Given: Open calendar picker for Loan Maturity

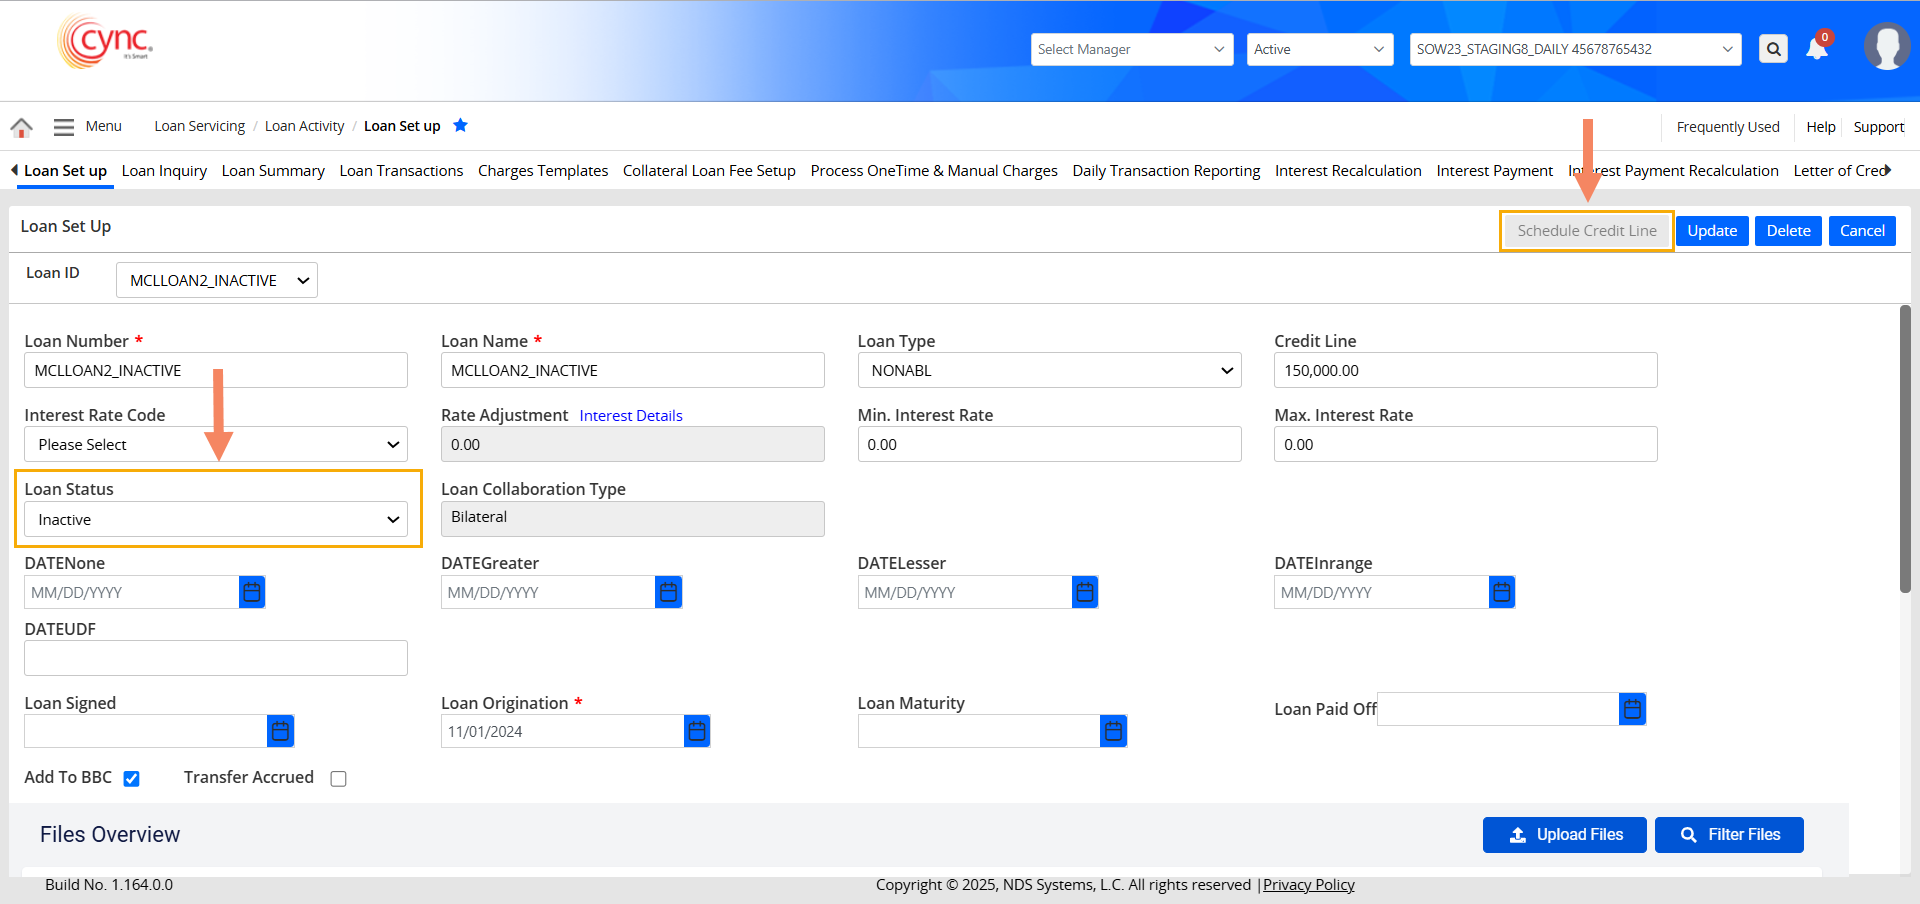Looking at the screenshot, I should (x=1113, y=732).
